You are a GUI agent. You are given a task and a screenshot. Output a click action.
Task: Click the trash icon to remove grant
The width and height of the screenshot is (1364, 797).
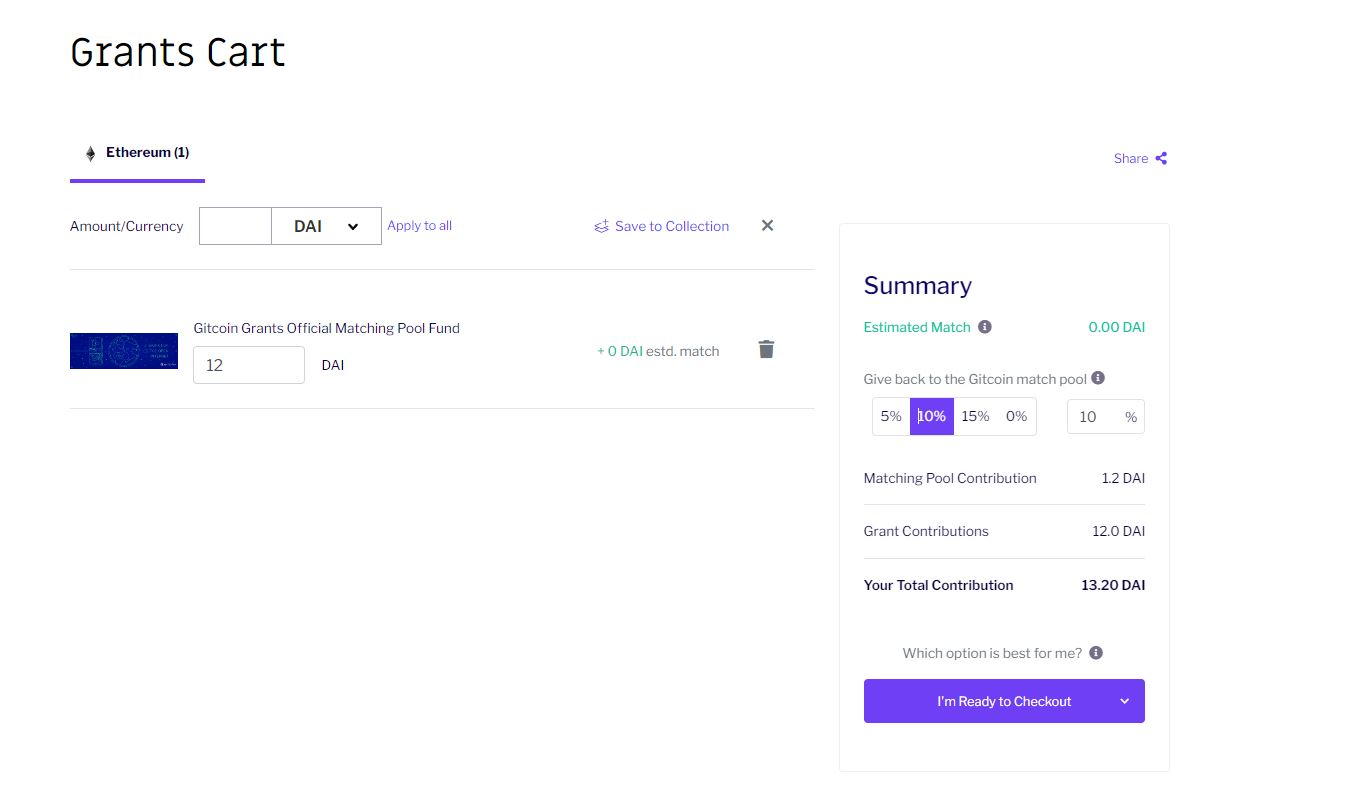click(766, 349)
